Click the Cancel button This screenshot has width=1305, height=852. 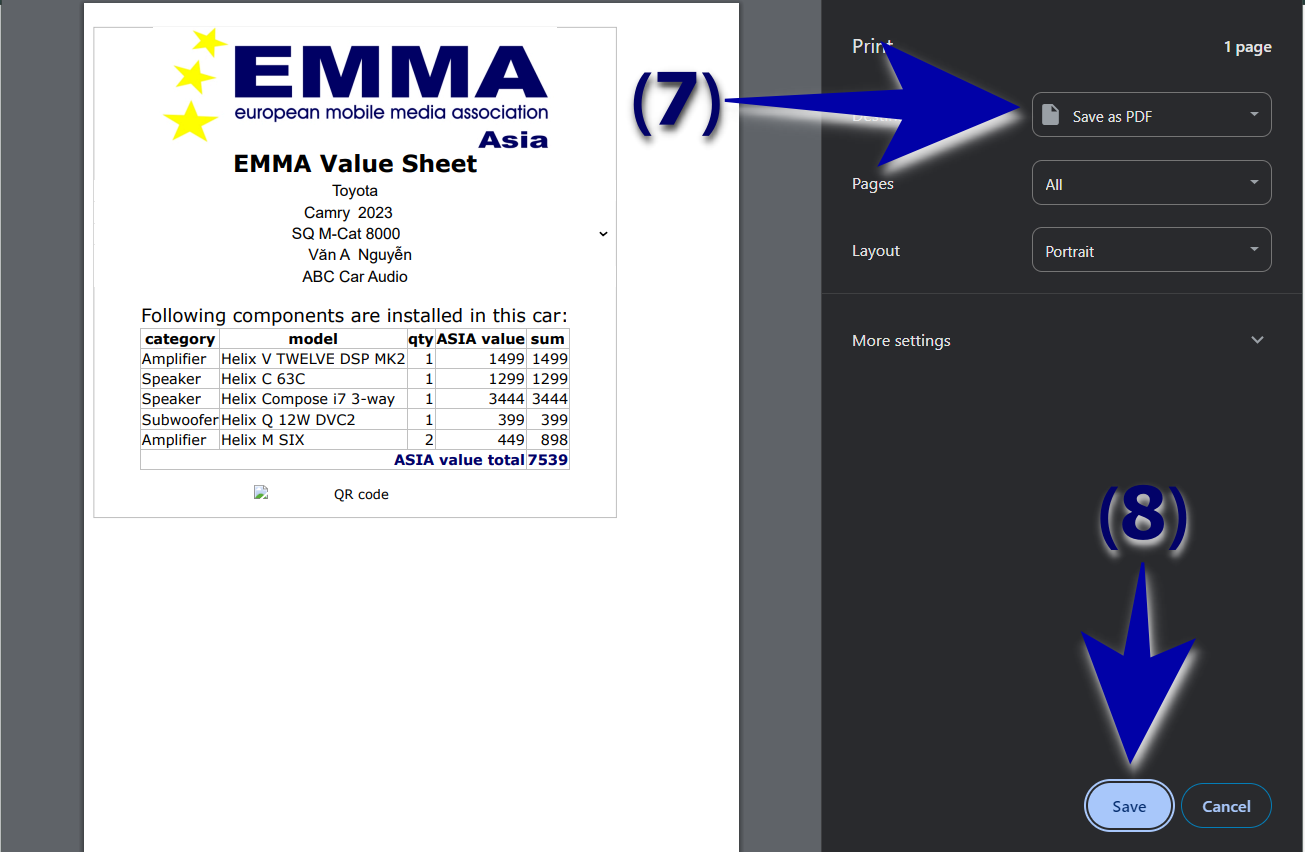pos(1226,806)
